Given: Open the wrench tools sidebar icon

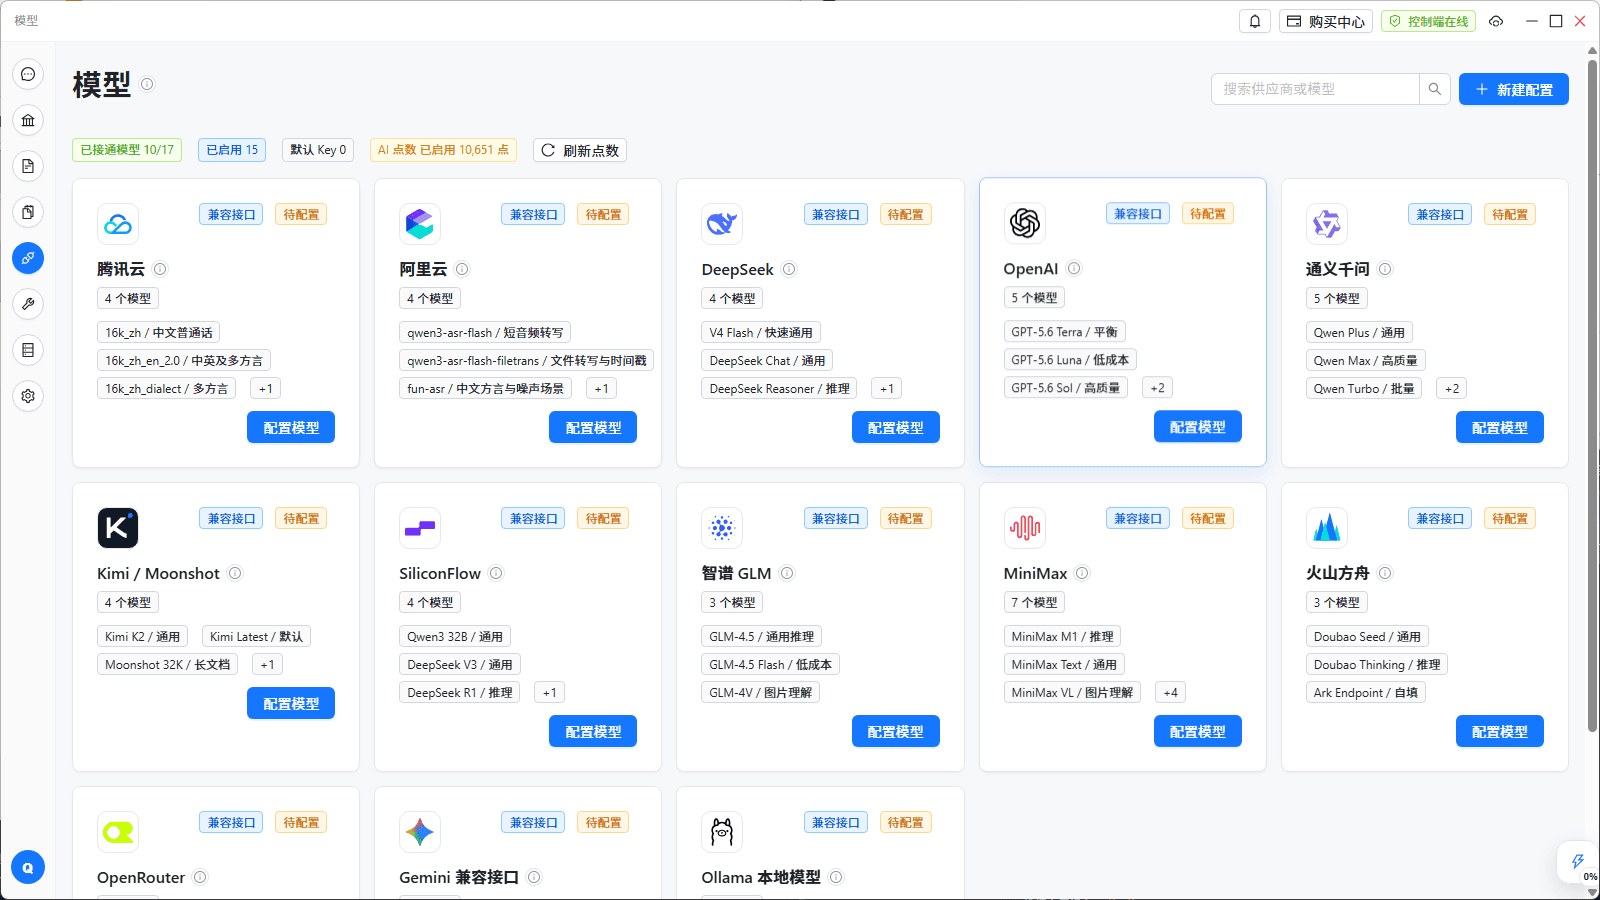Looking at the screenshot, I should 28,304.
